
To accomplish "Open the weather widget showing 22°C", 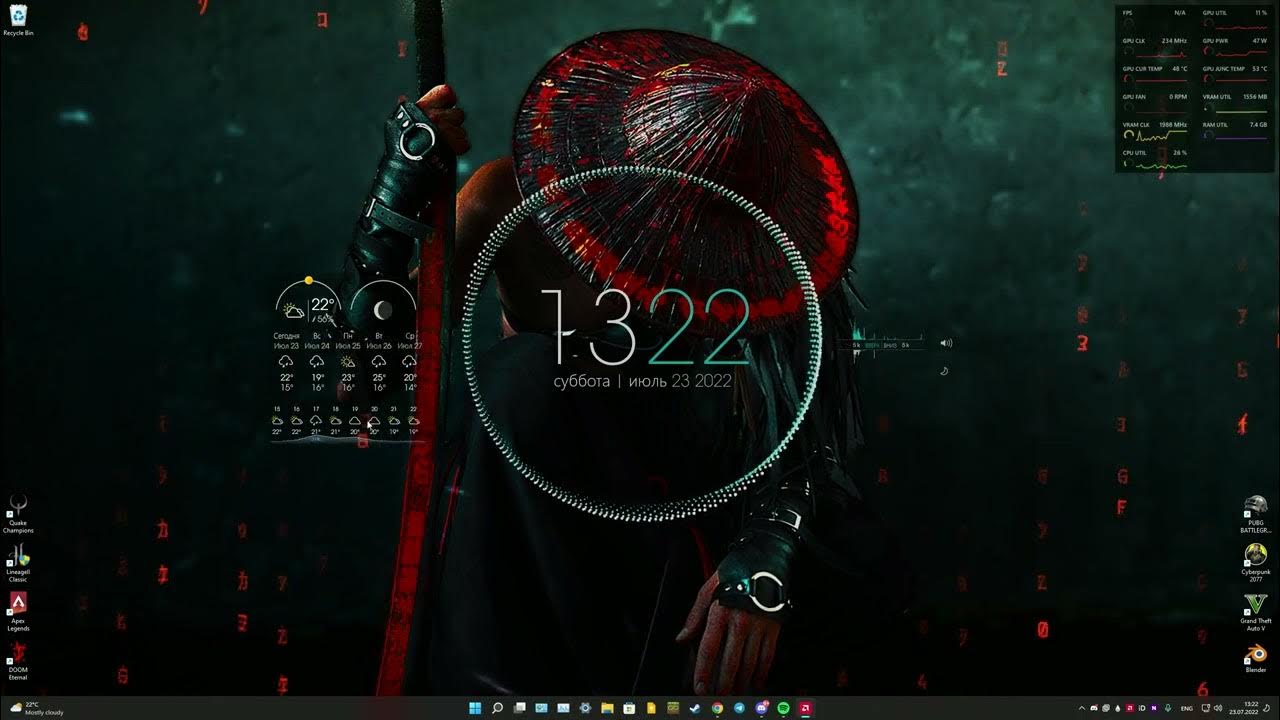I will 38,708.
